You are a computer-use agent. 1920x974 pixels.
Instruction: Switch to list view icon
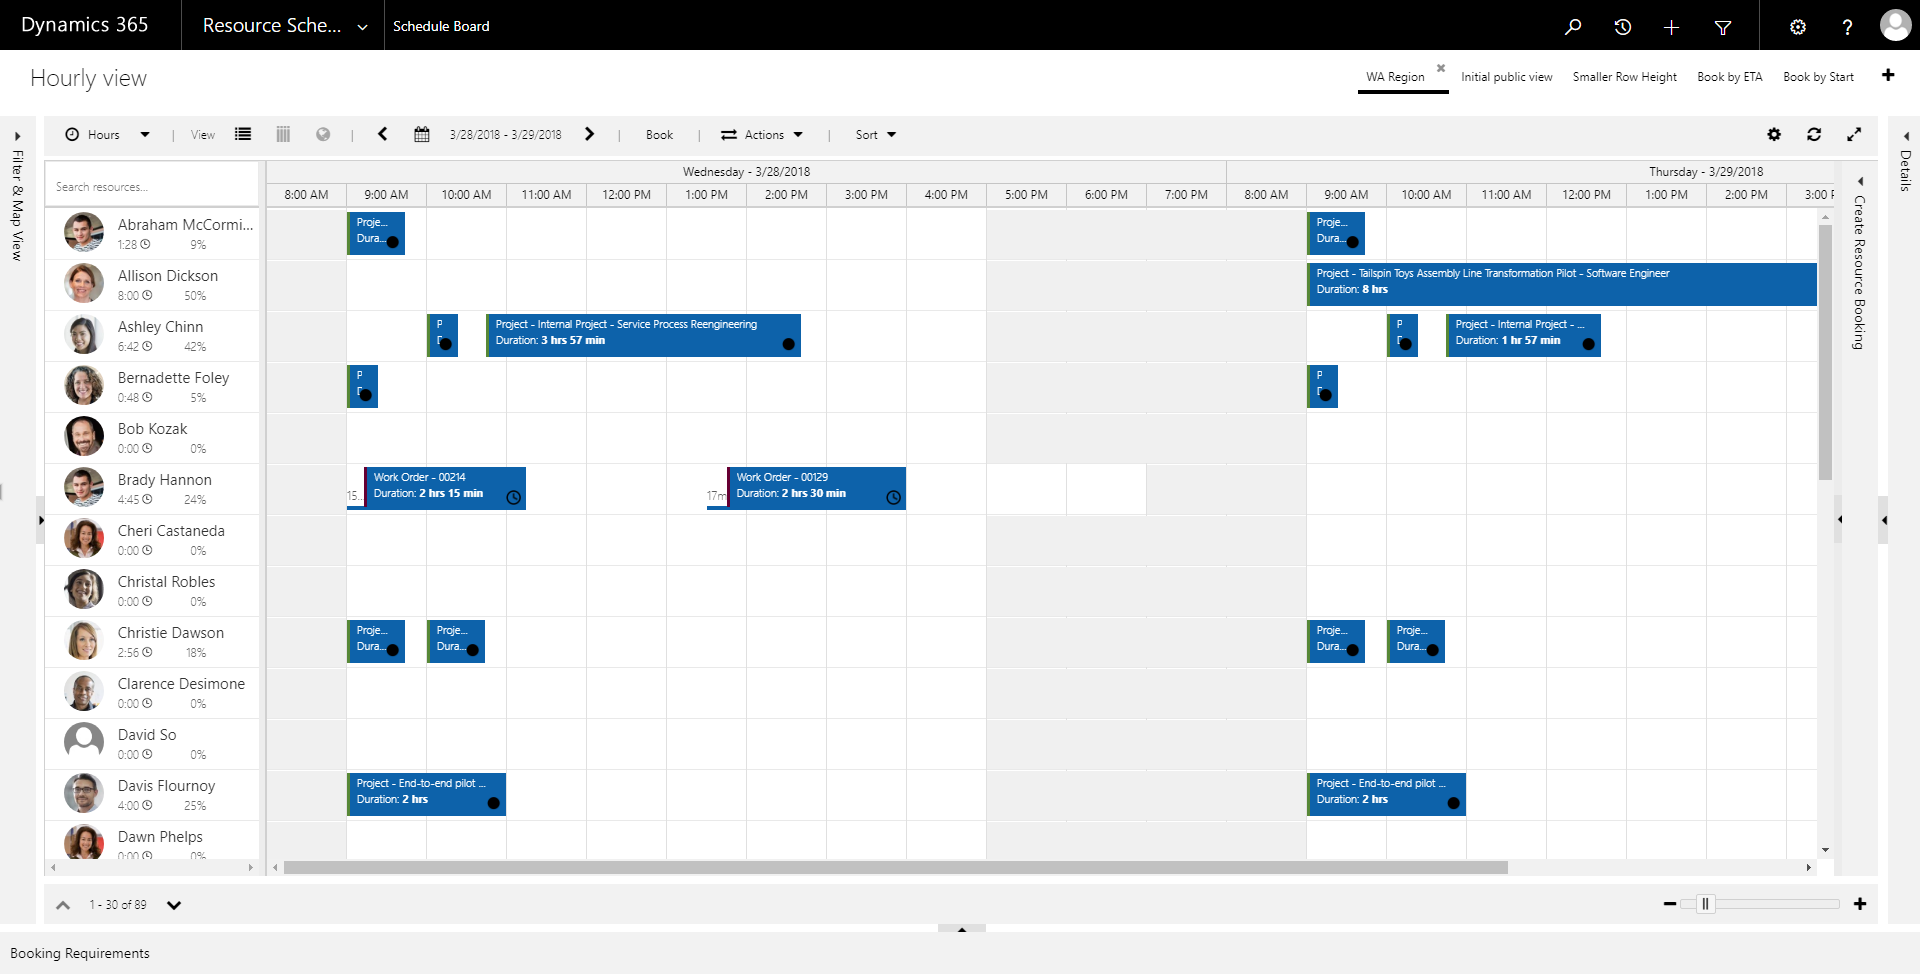click(x=243, y=135)
